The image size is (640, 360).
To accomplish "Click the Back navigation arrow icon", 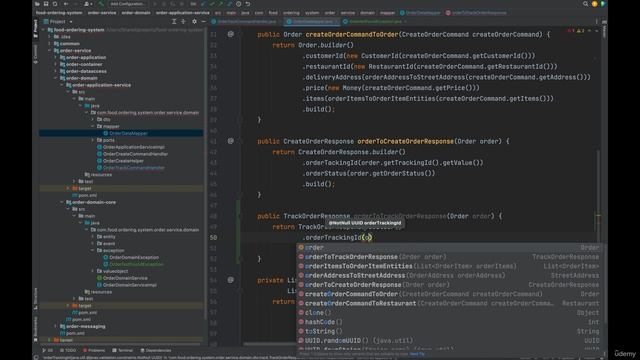I will pos(66,4).
